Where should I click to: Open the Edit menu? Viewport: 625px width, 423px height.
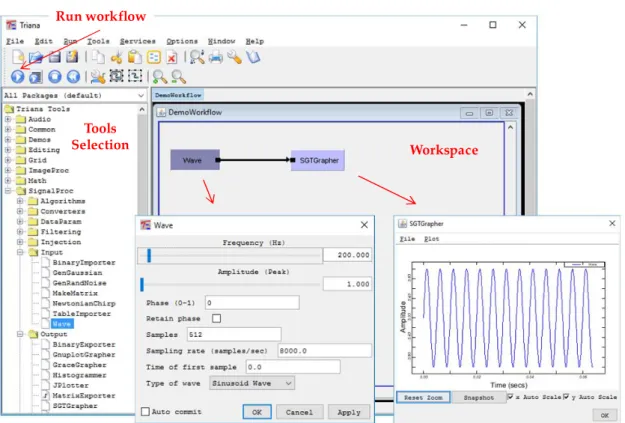pyautogui.click(x=43, y=41)
